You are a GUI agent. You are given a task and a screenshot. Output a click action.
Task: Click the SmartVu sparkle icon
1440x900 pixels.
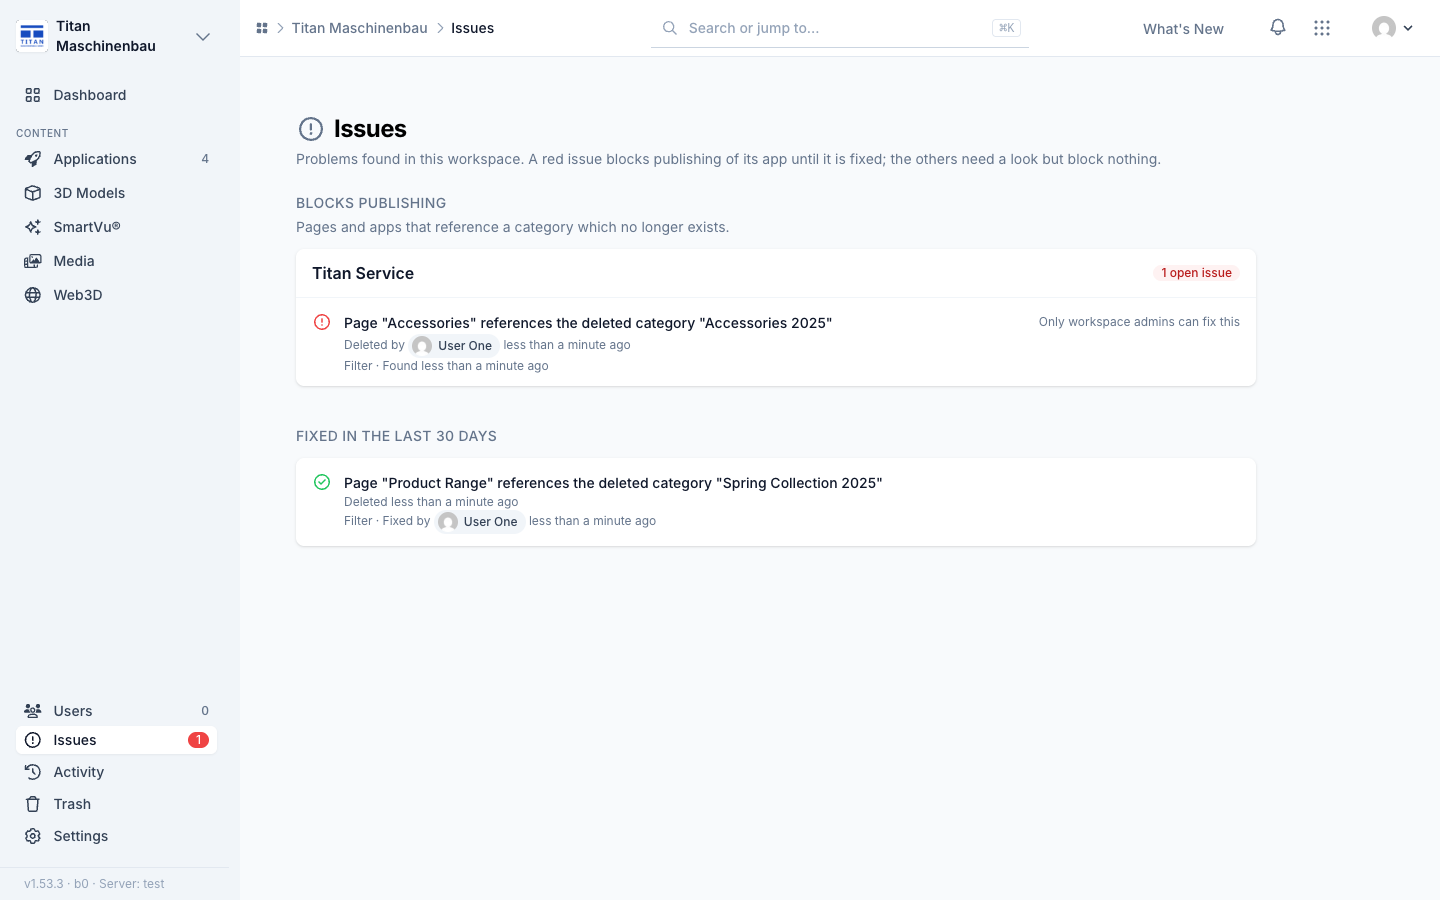click(33, 227)
